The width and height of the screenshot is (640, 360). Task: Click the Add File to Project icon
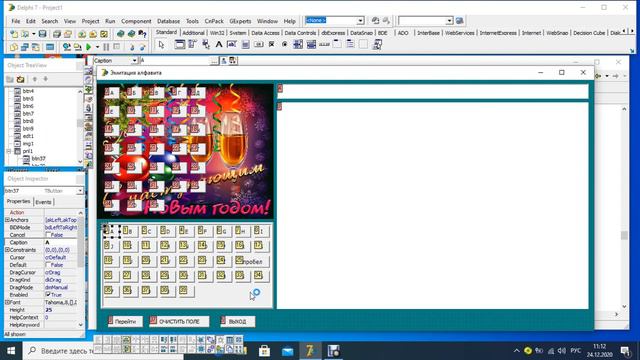point(82,34)
